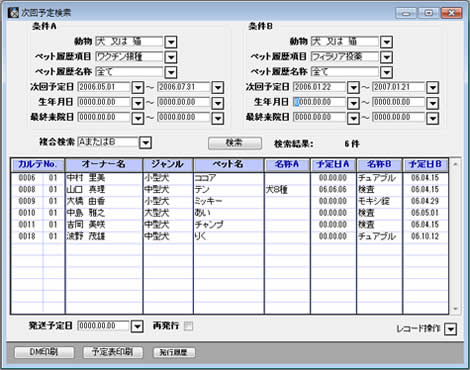Screen dimensions: 470x370
Task: Open 条件B 最終来院日 end date dropdown
Action: [x=433, y=118]
